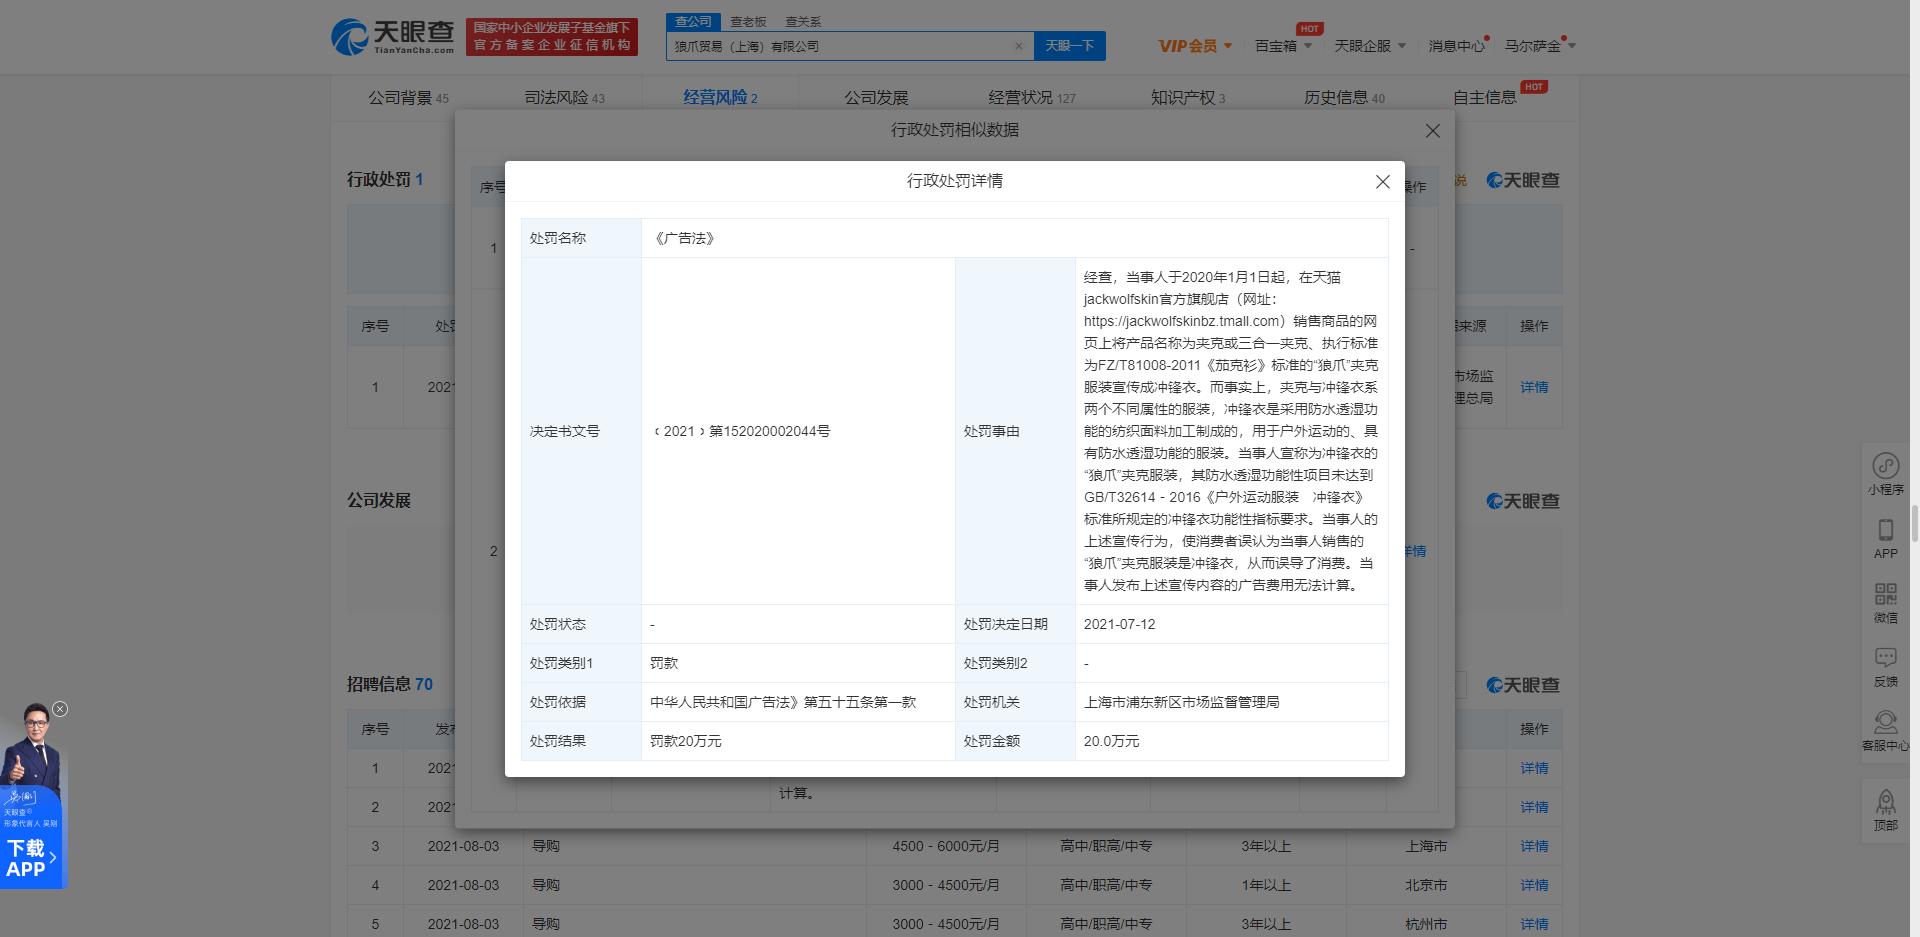The image size is (1920, 937).
Task: Open the 司法风险 tab
Action: [564, 98]
